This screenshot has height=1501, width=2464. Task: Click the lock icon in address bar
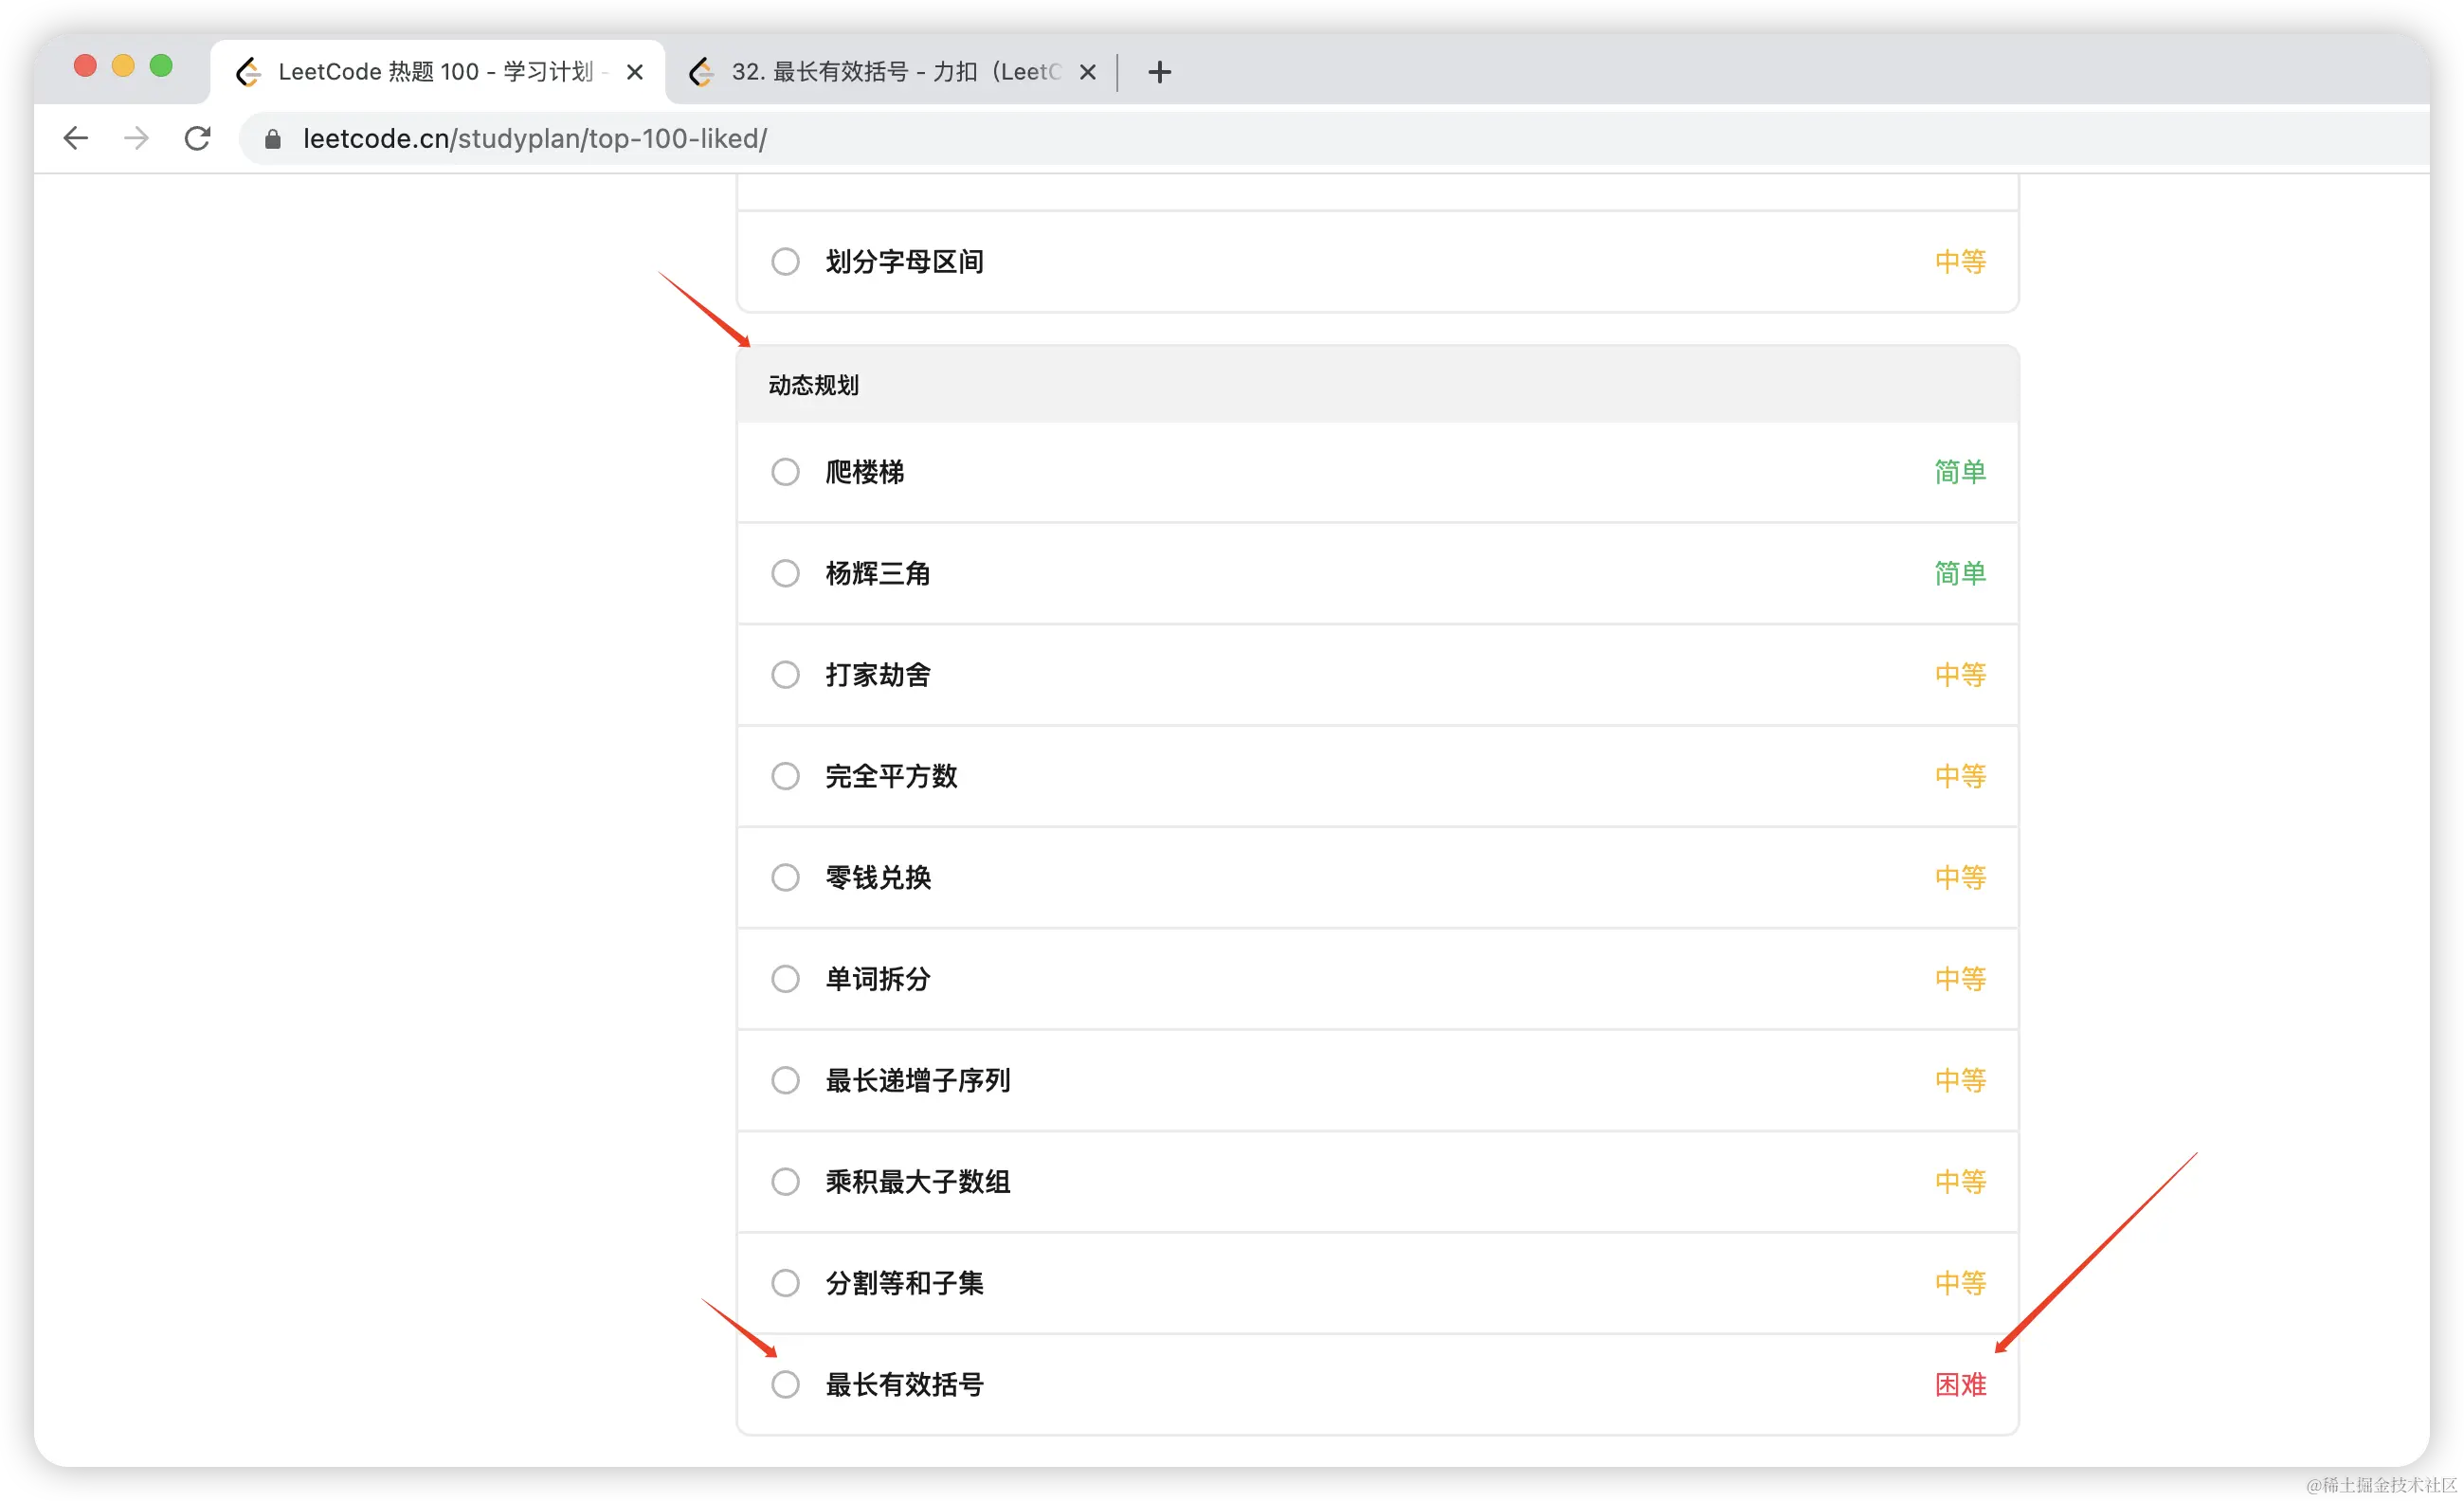point(272,139)
